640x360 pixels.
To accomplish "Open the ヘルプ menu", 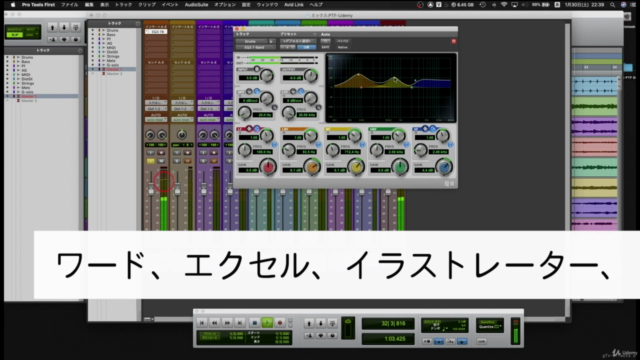I will [316, 5].
